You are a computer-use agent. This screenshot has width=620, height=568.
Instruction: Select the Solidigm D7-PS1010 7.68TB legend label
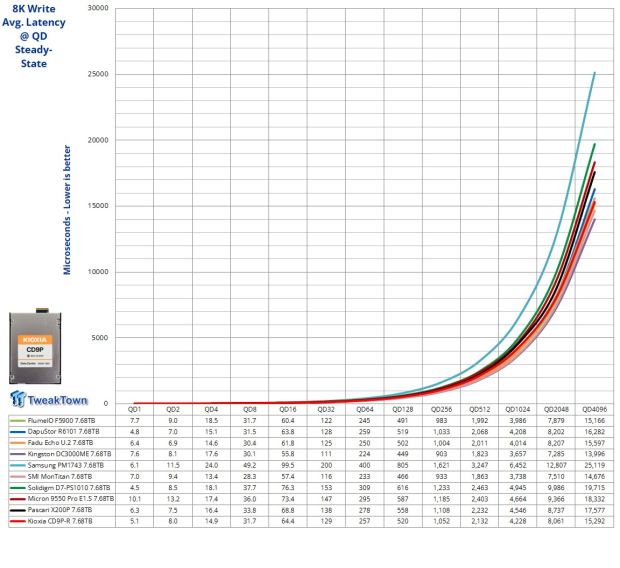pyautogui.click(x=69, y=488)
